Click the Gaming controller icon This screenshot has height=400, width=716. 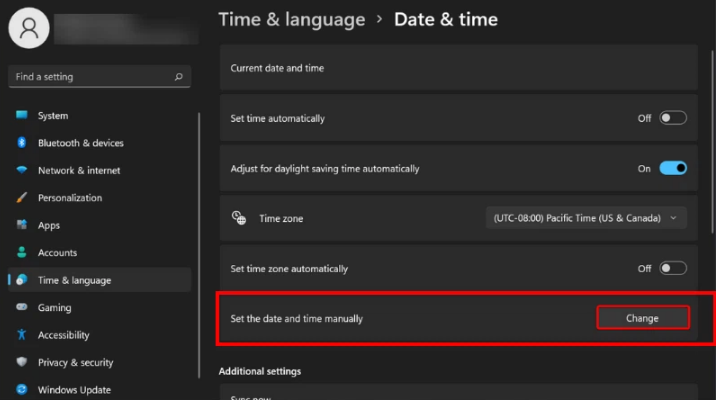(21, 307)
